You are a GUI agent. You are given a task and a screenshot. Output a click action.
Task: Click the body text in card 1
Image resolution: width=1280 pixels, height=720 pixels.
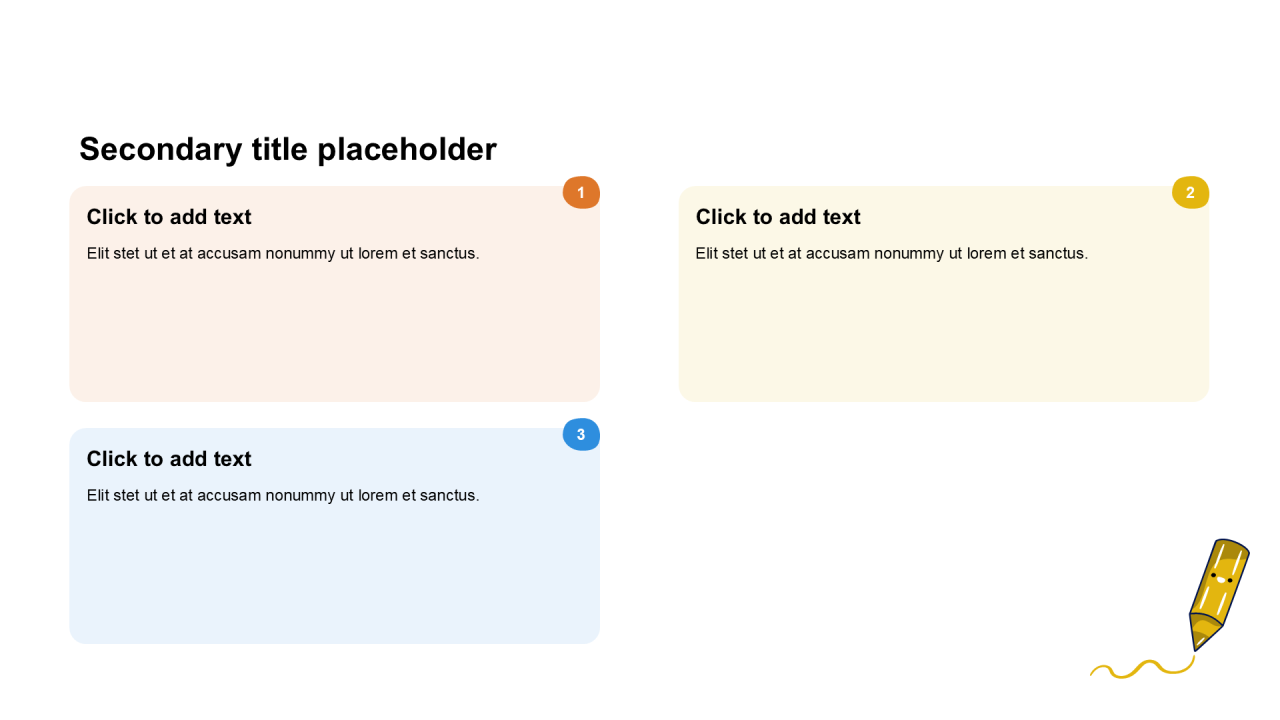click(x=283, y=253)
